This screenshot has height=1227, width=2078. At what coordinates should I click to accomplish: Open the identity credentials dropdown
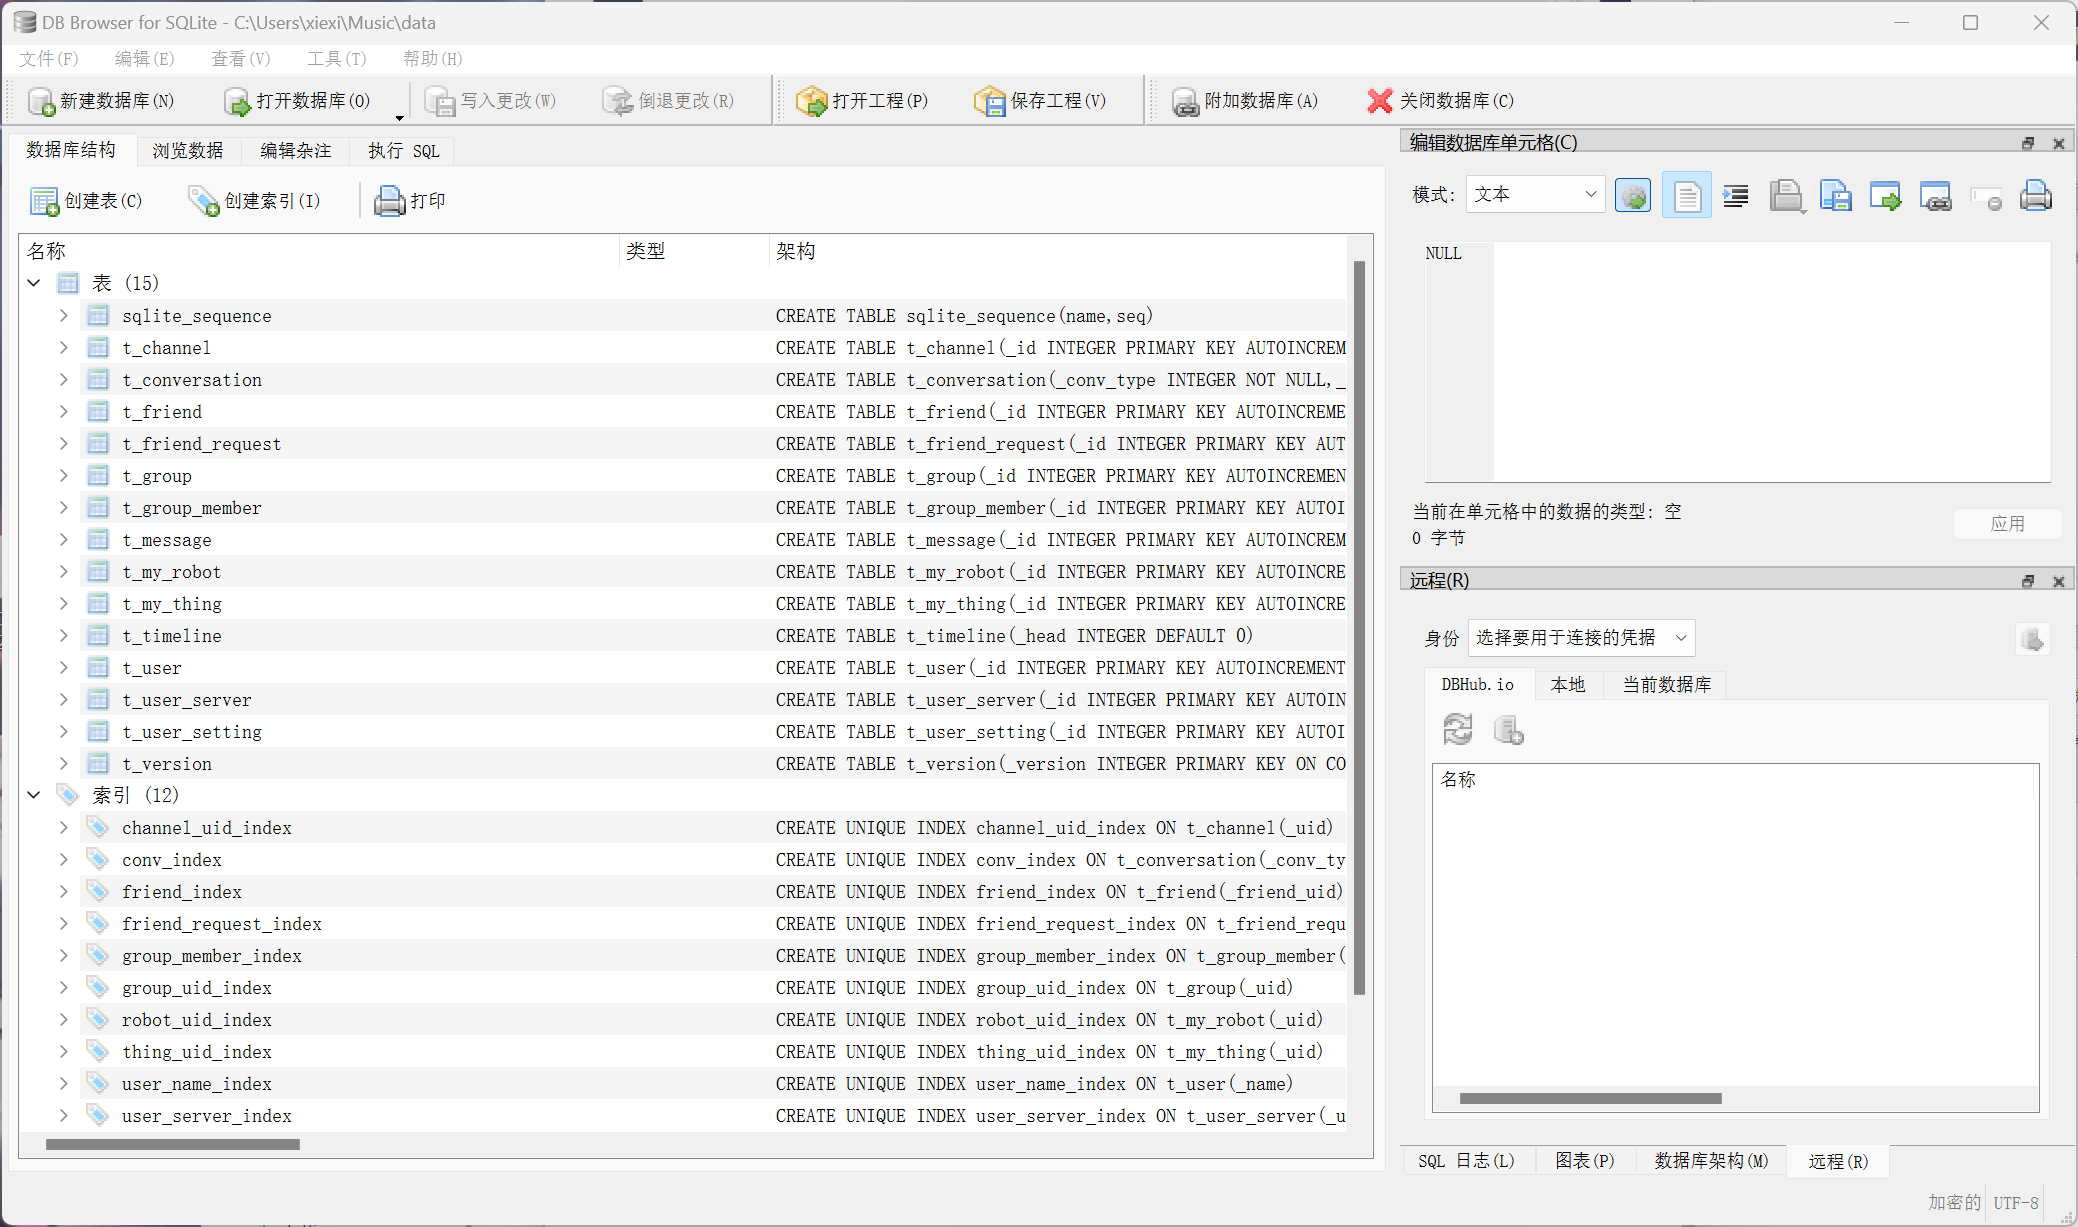click(x=1581, y=637)
